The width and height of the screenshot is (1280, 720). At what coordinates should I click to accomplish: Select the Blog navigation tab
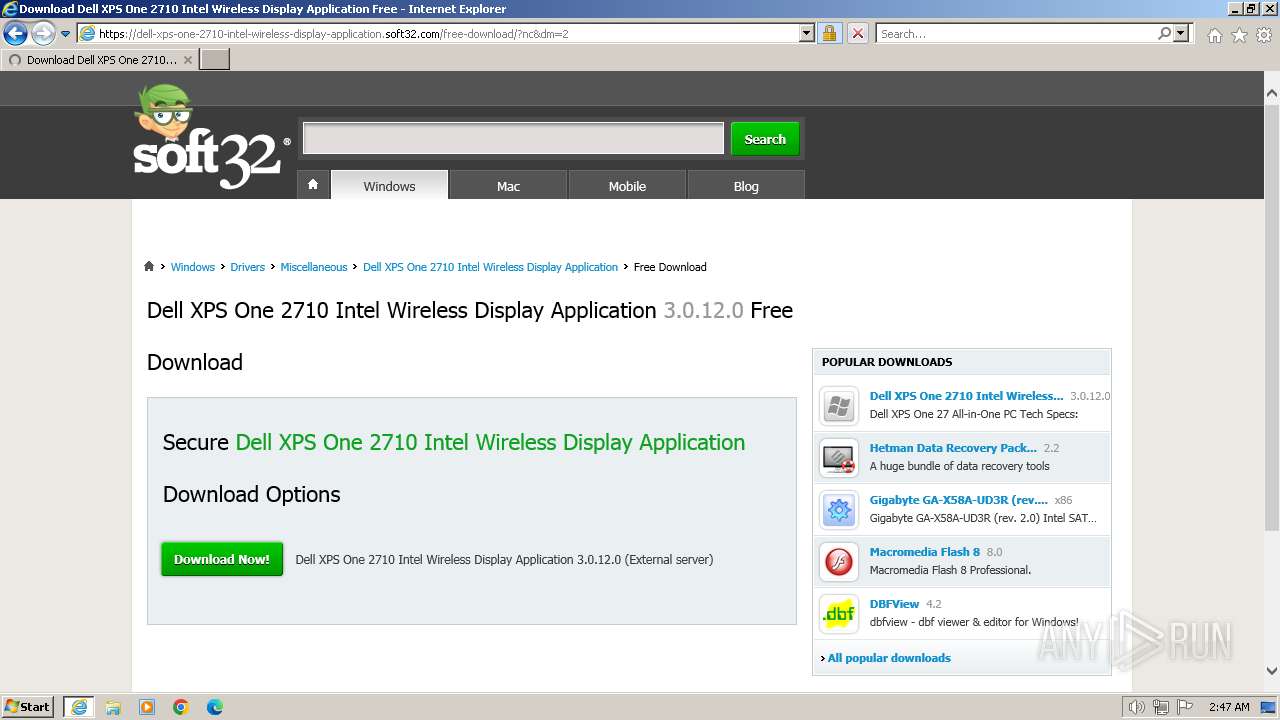click(746, 185)
